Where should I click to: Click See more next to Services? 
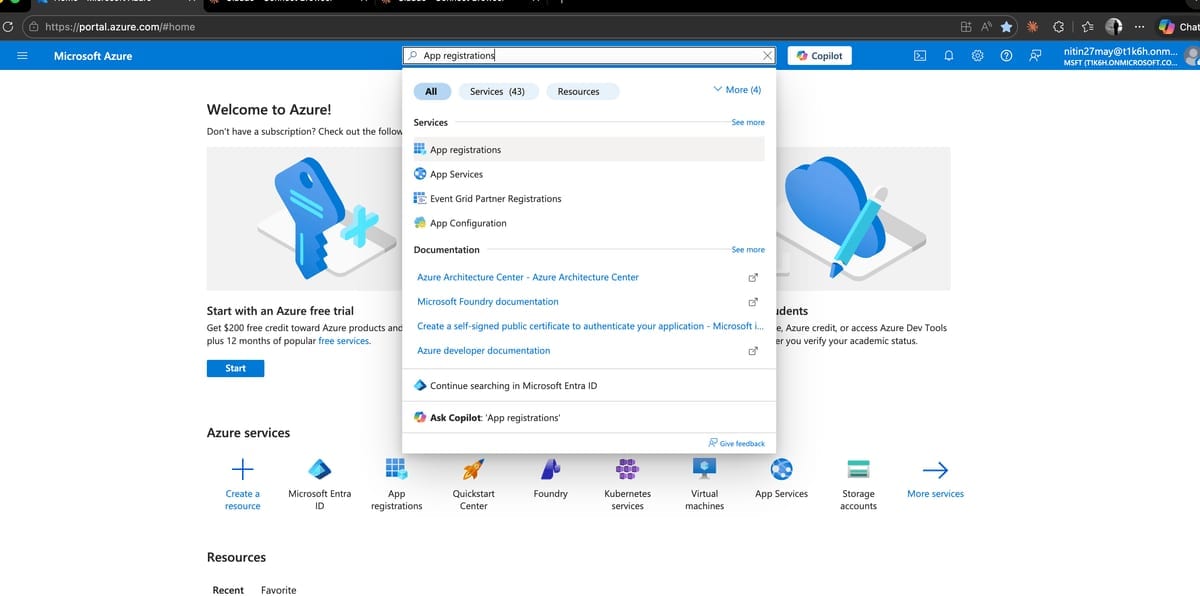(748, 122)
